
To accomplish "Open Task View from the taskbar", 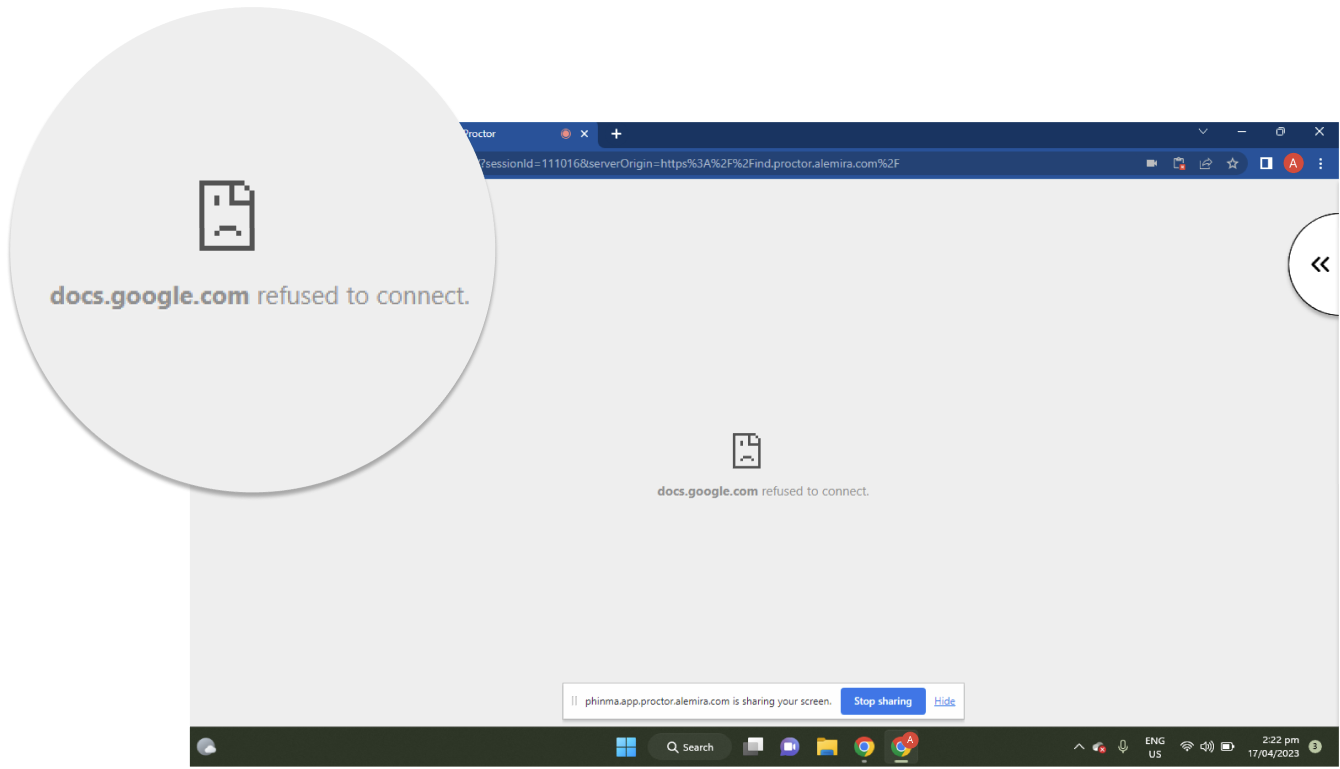I will (753, 747).
